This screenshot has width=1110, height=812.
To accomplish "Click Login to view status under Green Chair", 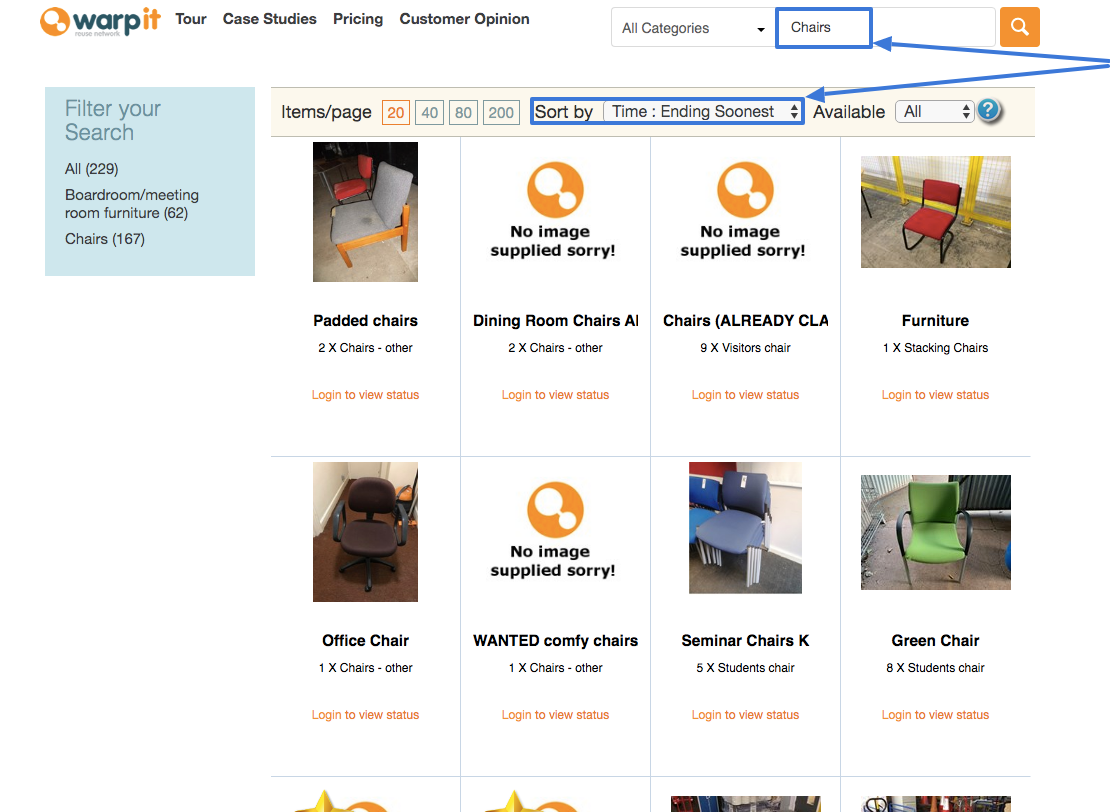I will (935, 715).
